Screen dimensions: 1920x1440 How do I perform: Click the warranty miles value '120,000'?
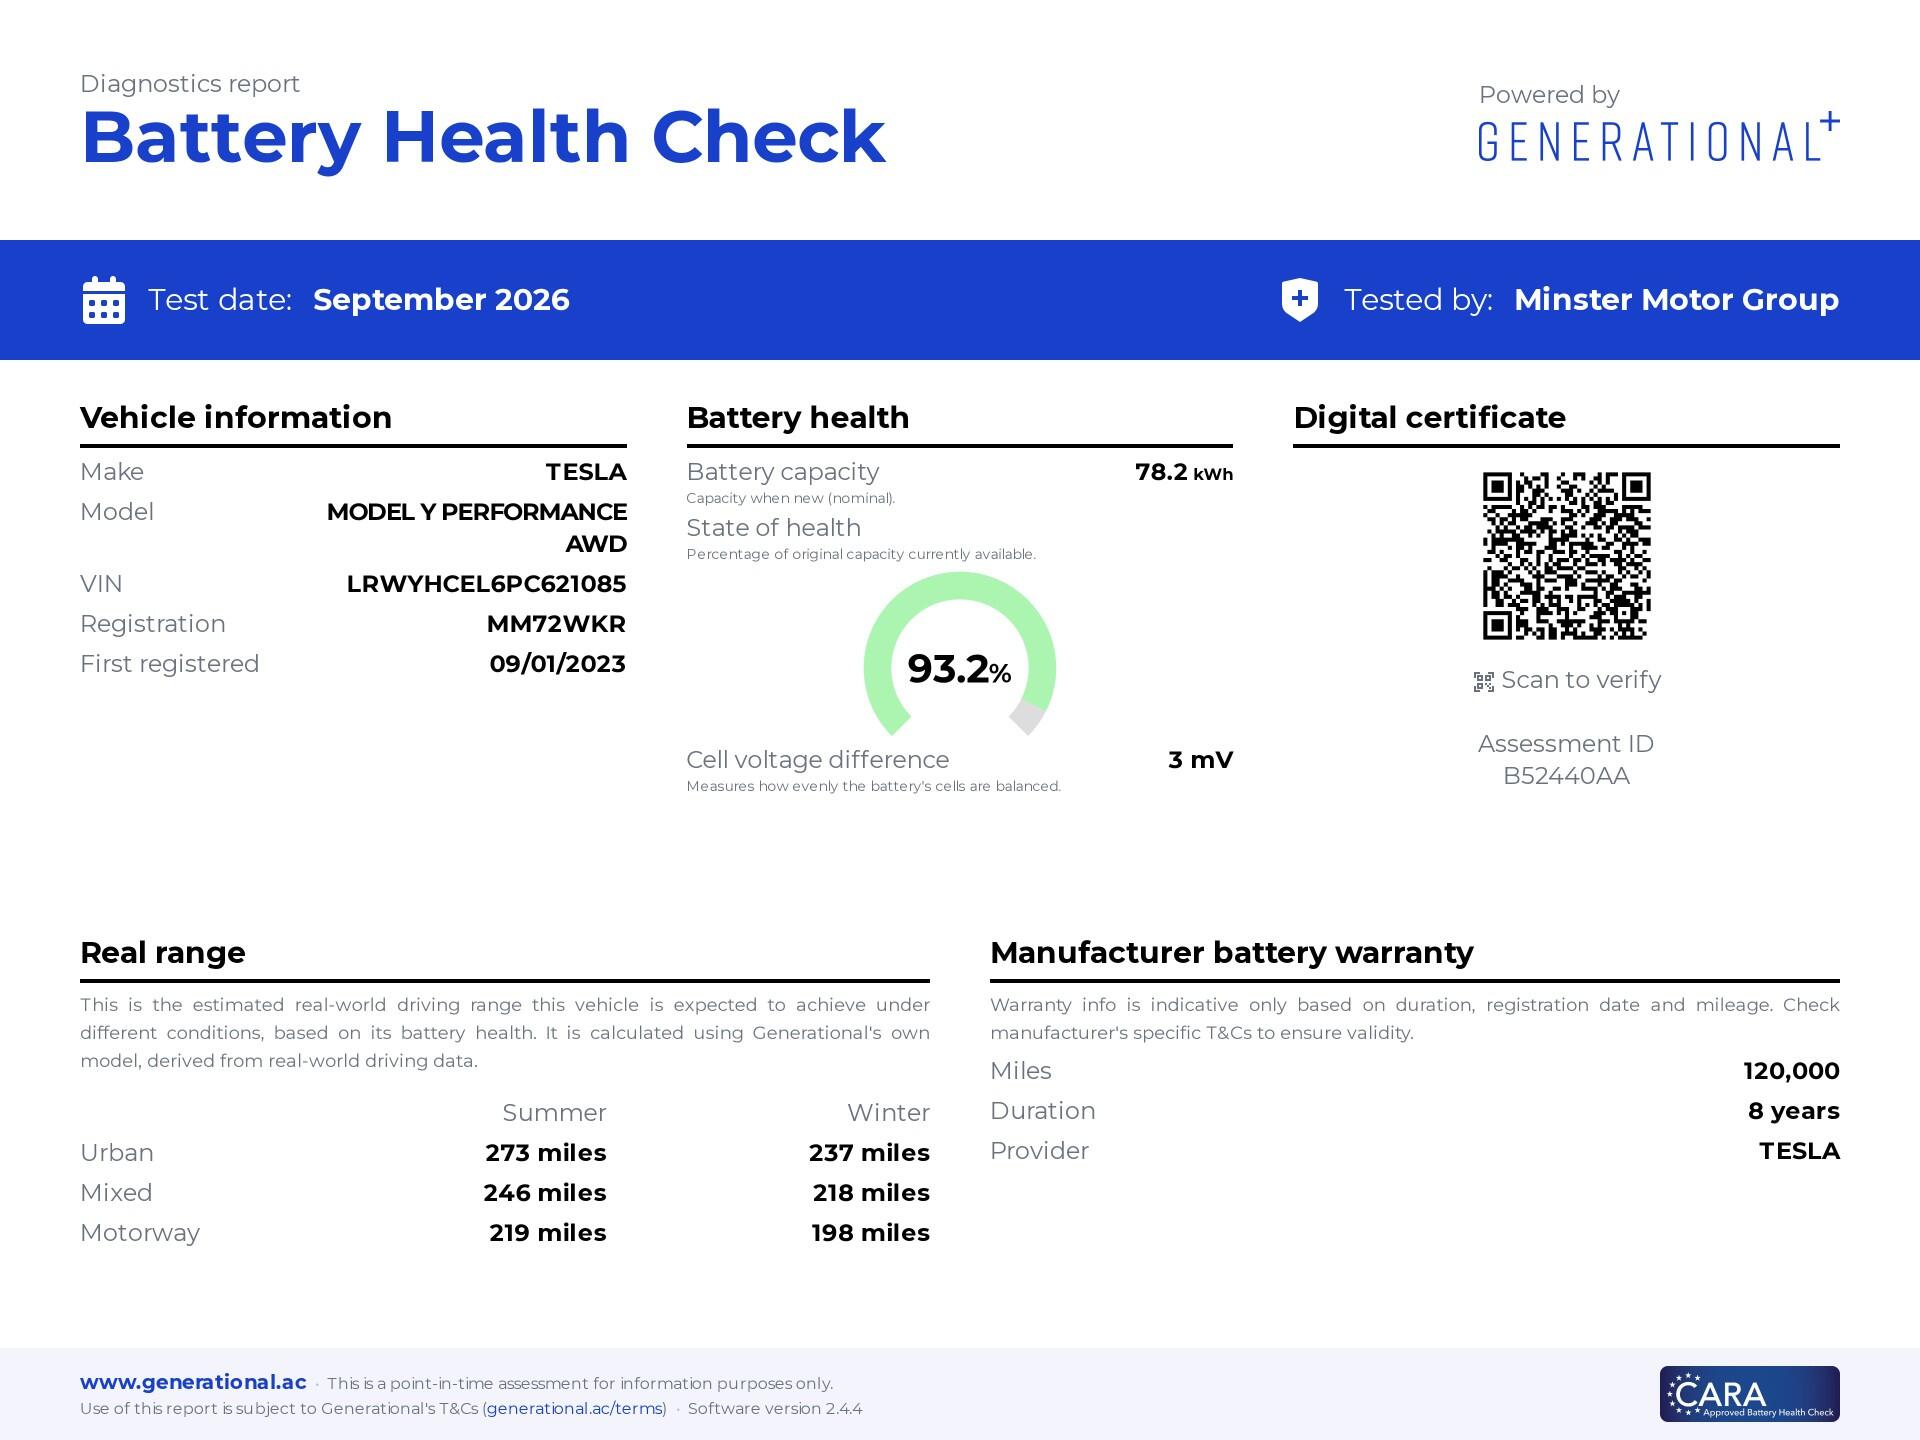1791,1071
